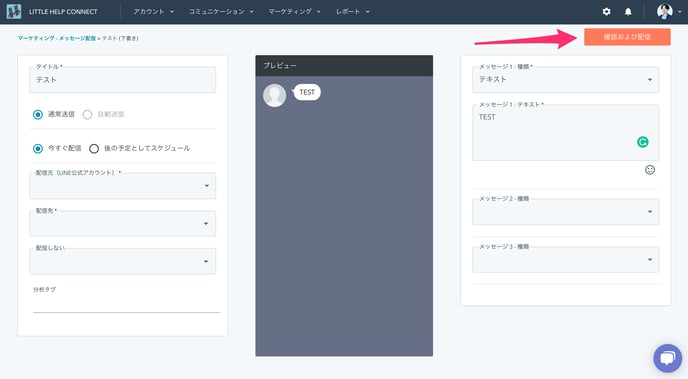Viewport: 688px width, 379px height.
Task: Select the 通常送信 radio button
Action: (x=38, y=114)
